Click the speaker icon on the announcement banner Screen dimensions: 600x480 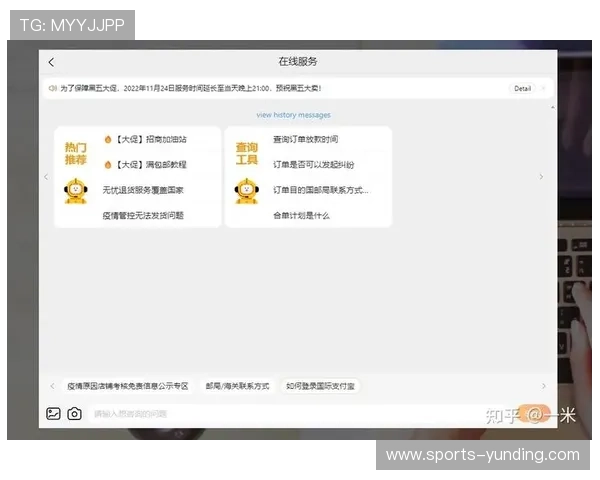[53, 88]
